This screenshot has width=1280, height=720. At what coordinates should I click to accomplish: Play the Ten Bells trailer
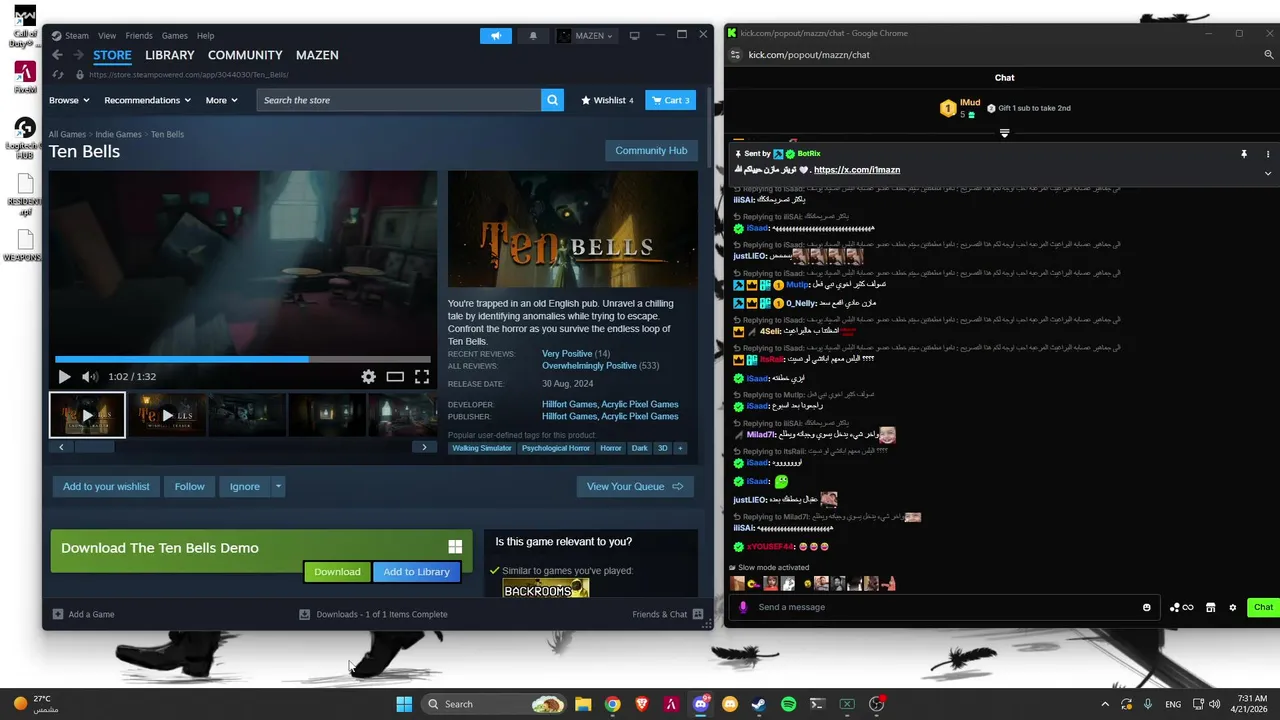(64, 377)
